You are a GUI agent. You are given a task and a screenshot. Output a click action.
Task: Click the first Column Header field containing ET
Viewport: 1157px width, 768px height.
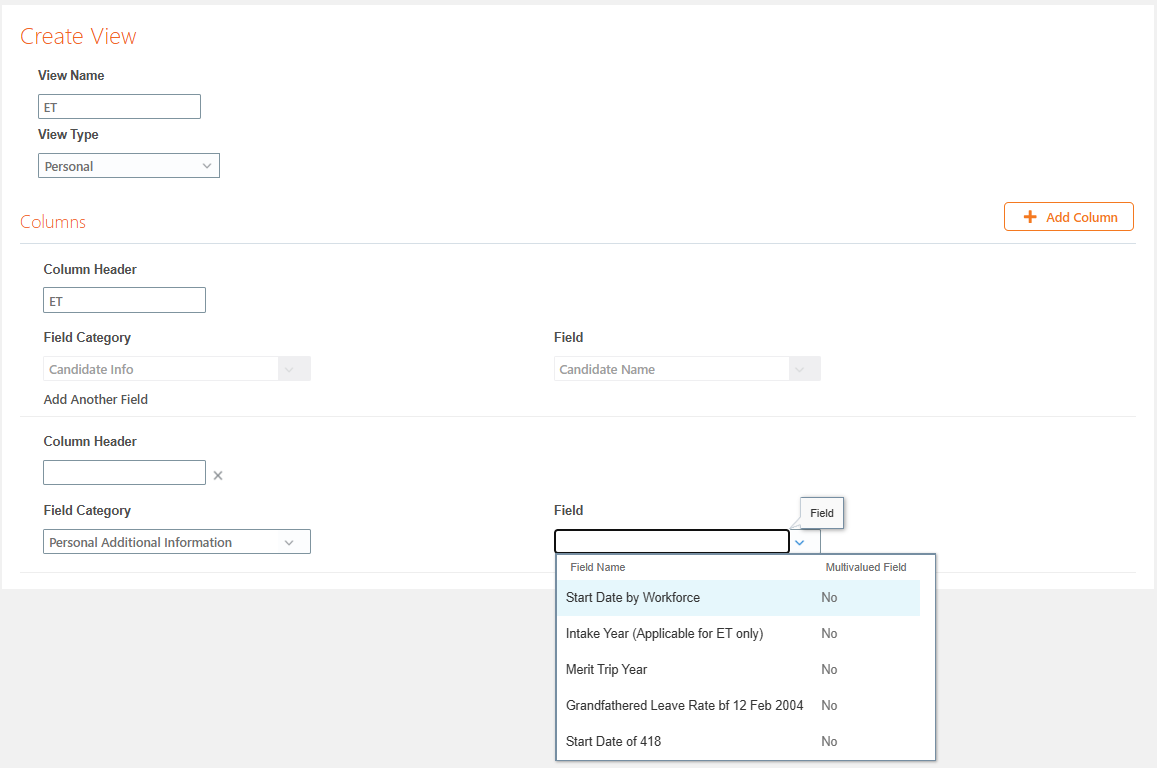tap(124, 300)
